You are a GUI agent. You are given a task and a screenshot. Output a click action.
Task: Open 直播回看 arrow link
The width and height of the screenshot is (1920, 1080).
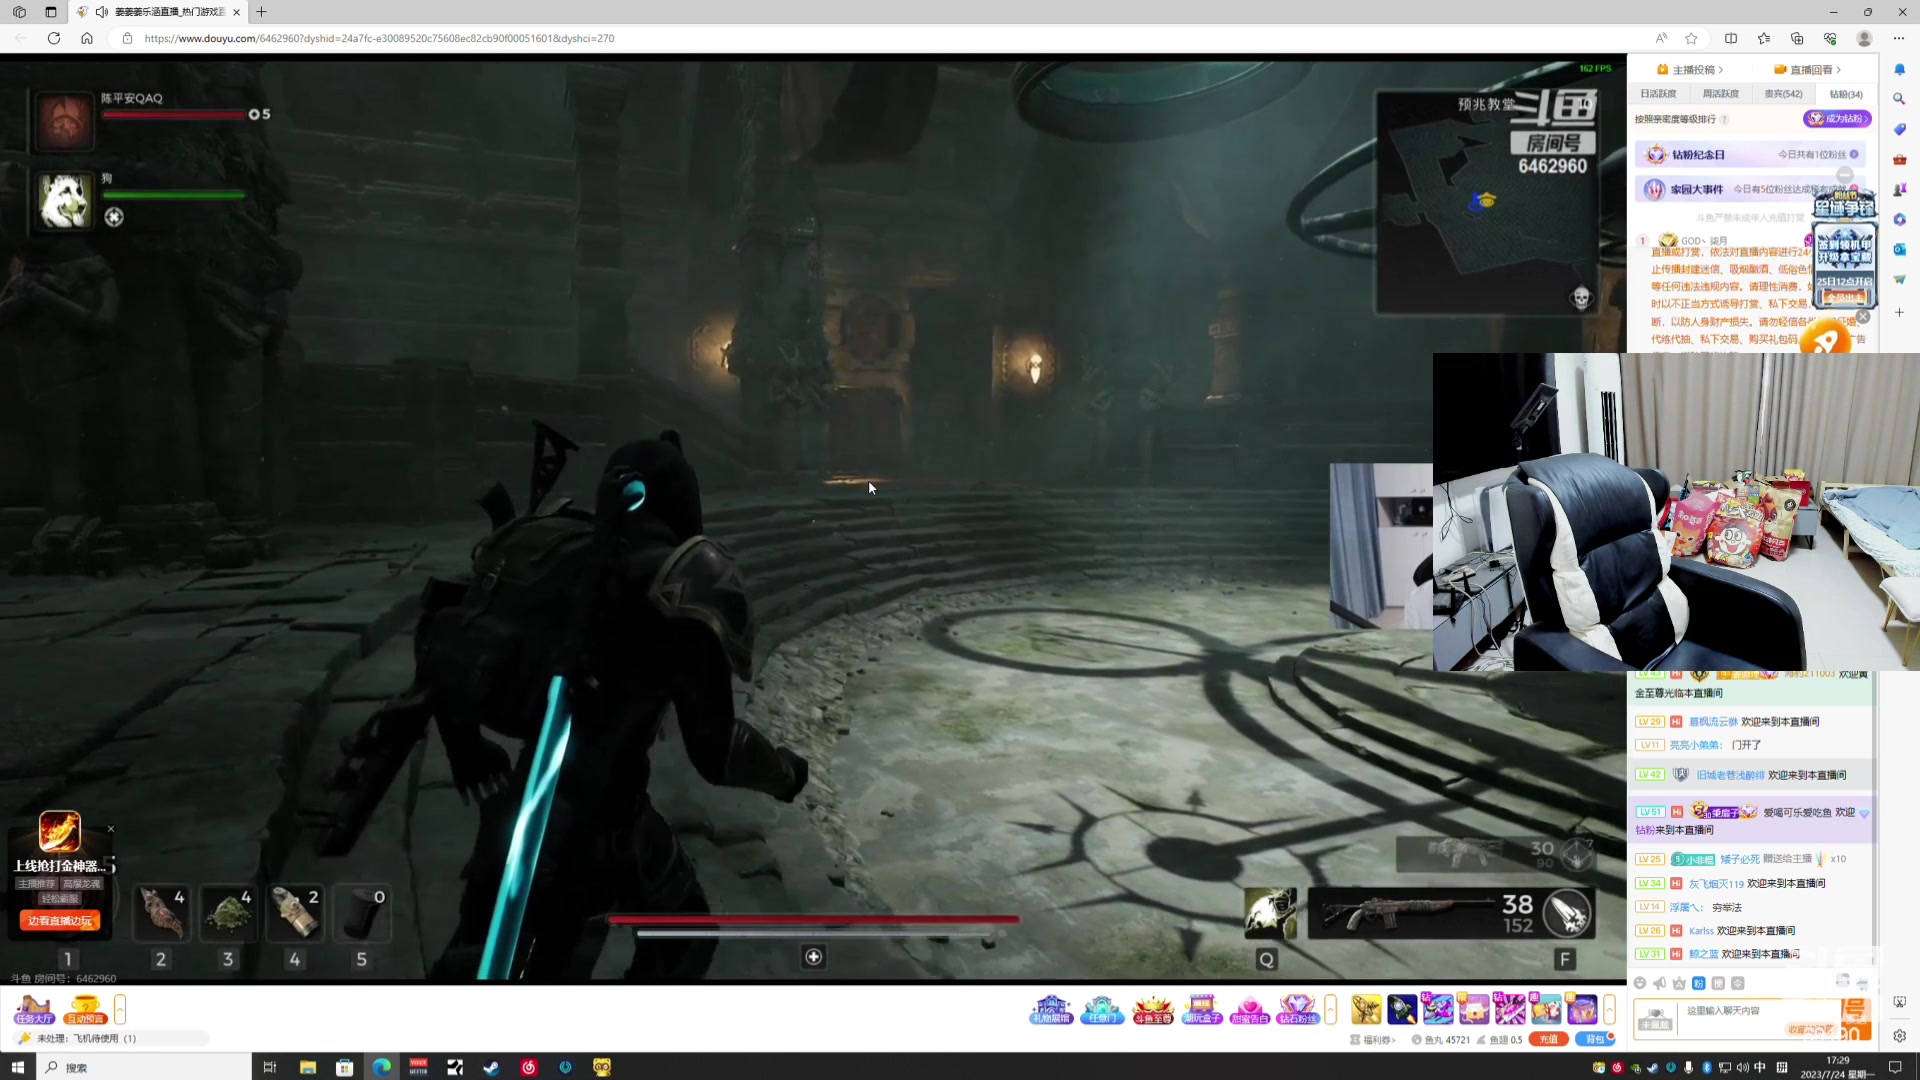[x=1808, y=70]
